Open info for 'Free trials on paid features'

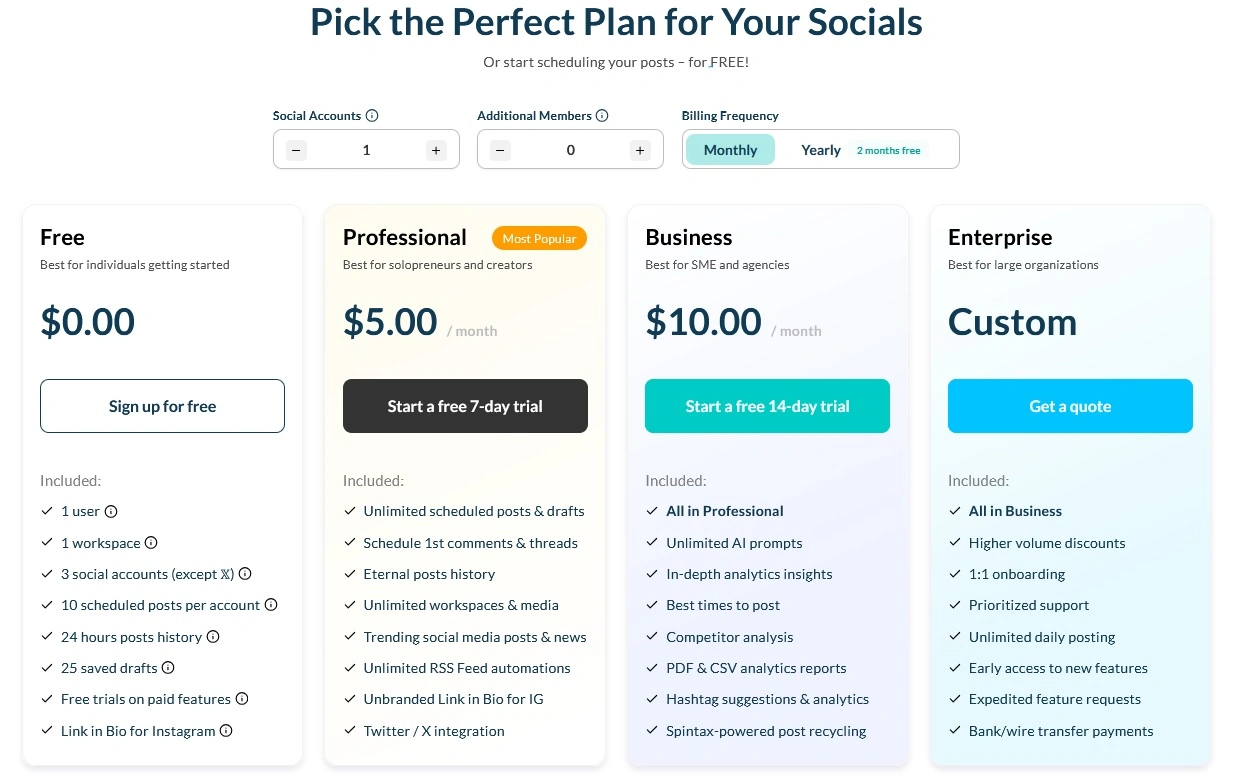pos(242,699)
